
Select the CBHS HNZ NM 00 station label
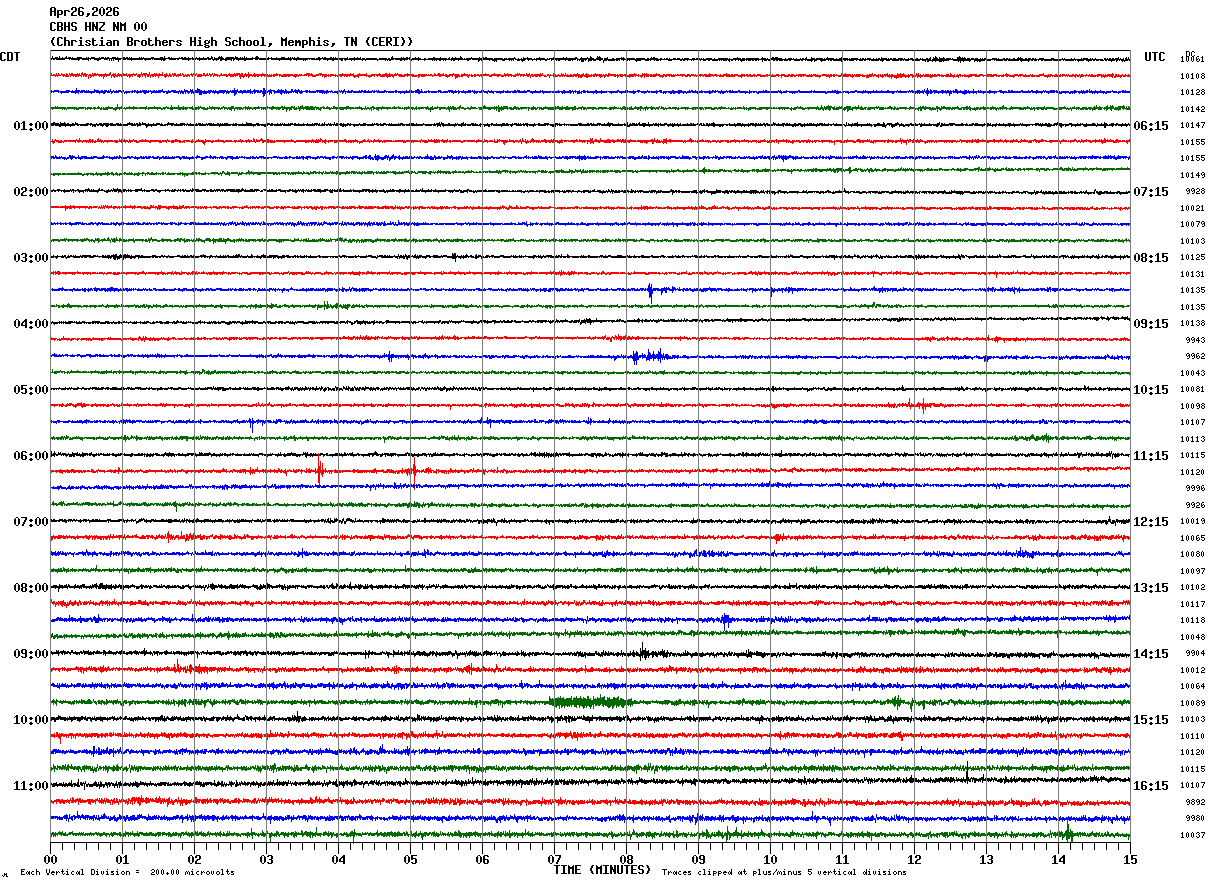coord(98,27)
